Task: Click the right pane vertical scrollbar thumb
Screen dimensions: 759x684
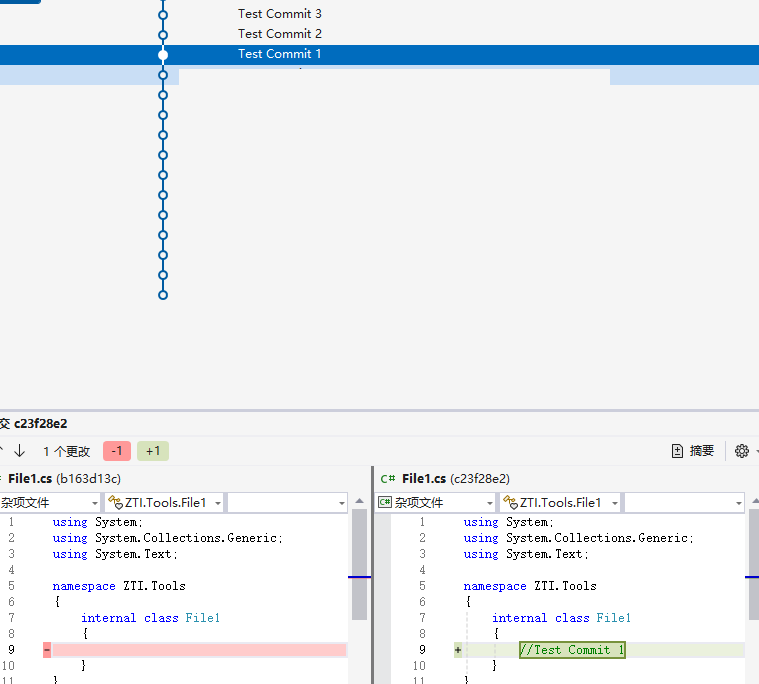Action: coord(754,564)
